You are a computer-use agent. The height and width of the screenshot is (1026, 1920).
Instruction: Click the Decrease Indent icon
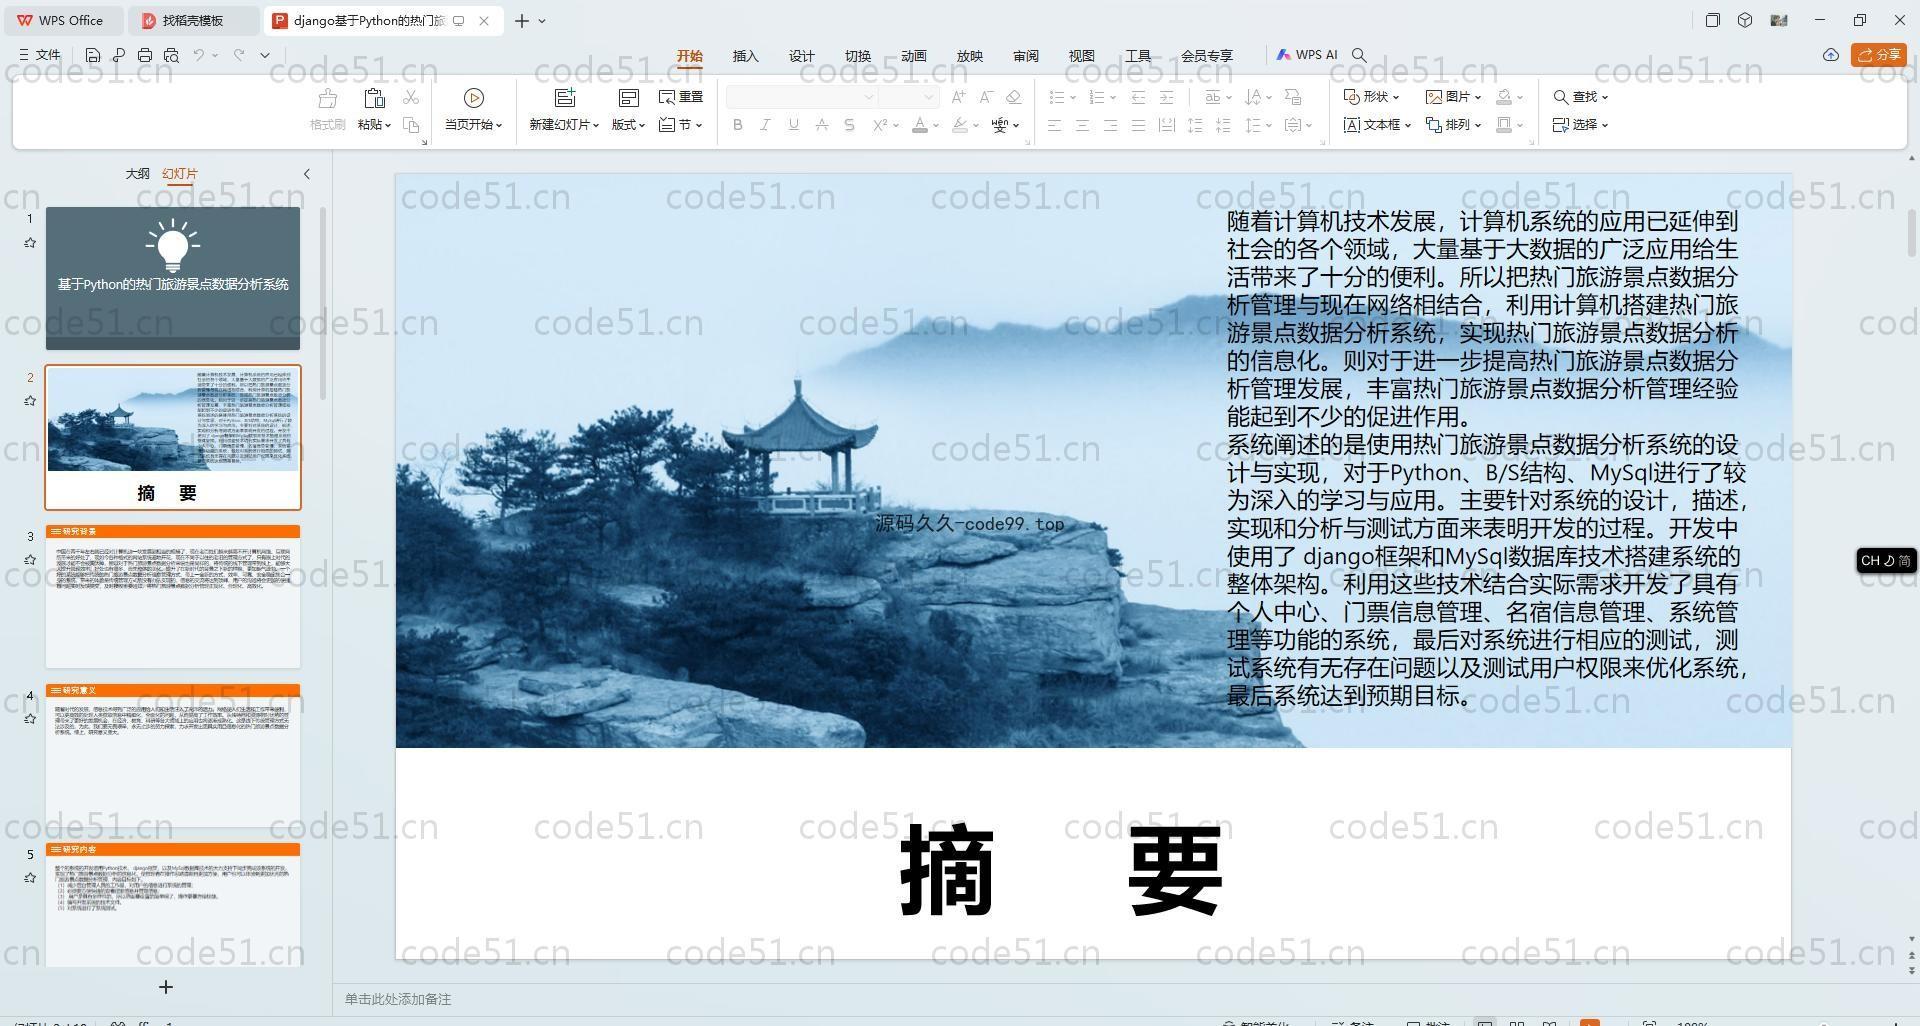1138,97
